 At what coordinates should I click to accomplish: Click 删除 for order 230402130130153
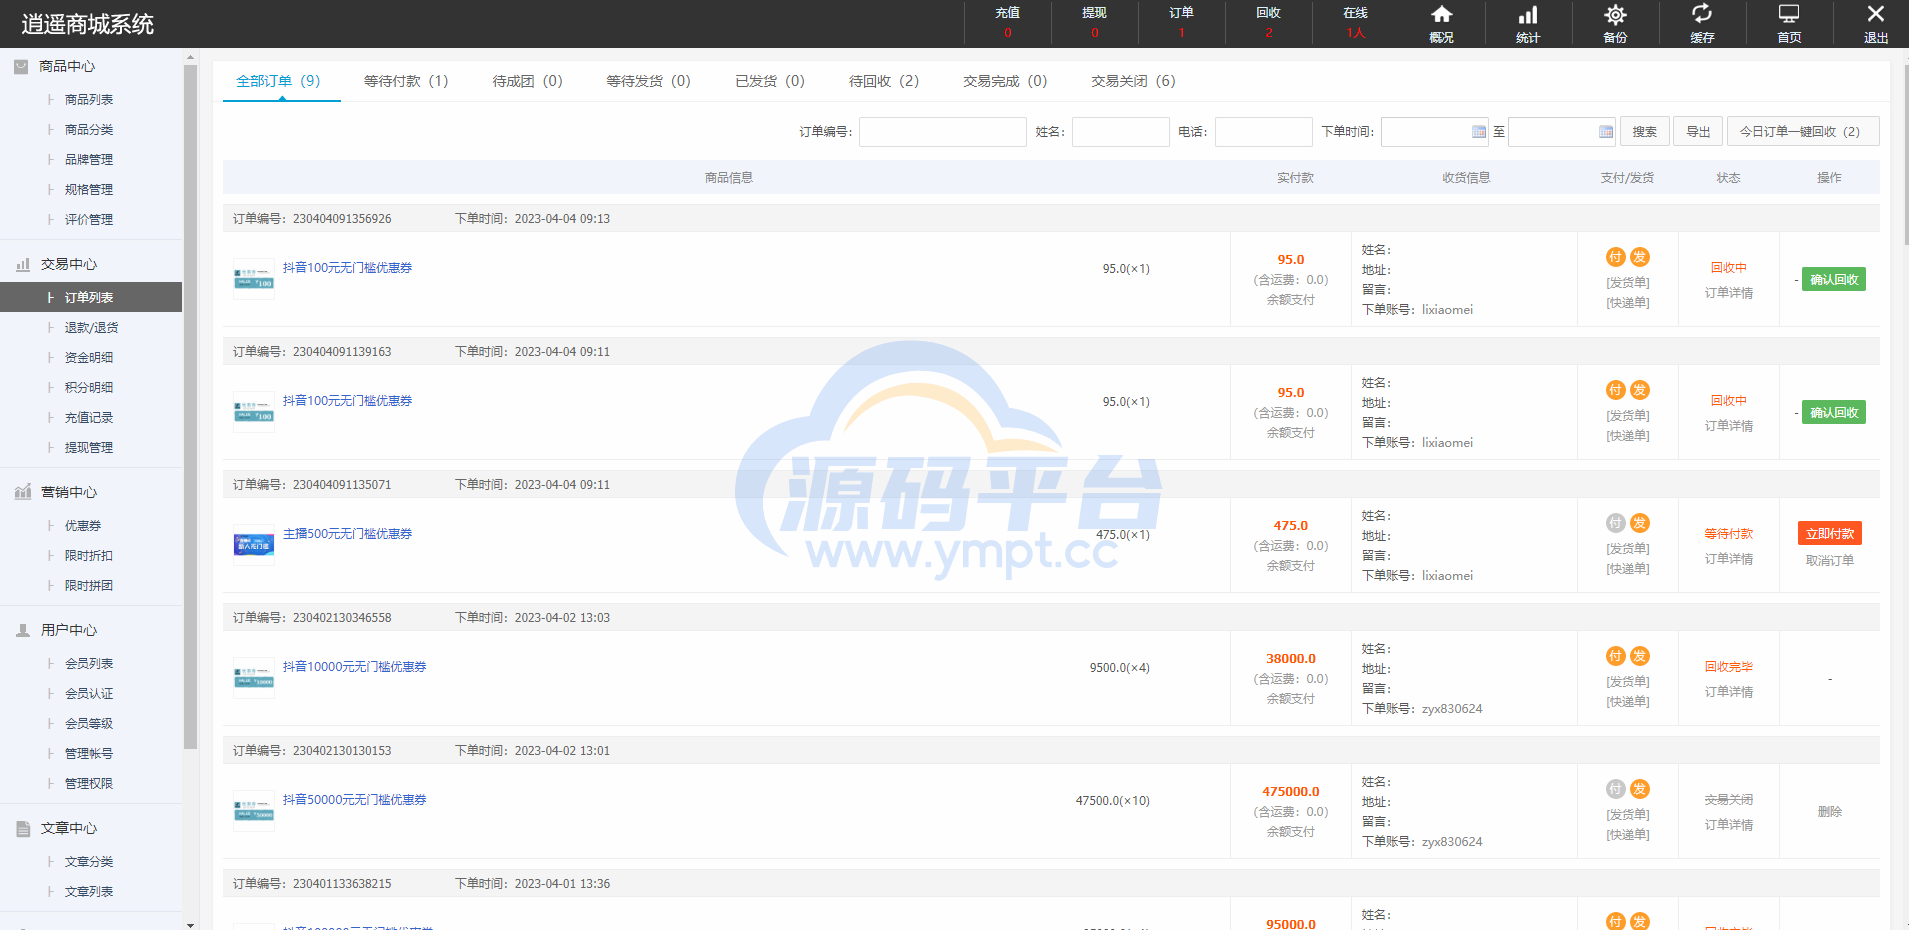pyautogui.click(x=1830, y=812)
